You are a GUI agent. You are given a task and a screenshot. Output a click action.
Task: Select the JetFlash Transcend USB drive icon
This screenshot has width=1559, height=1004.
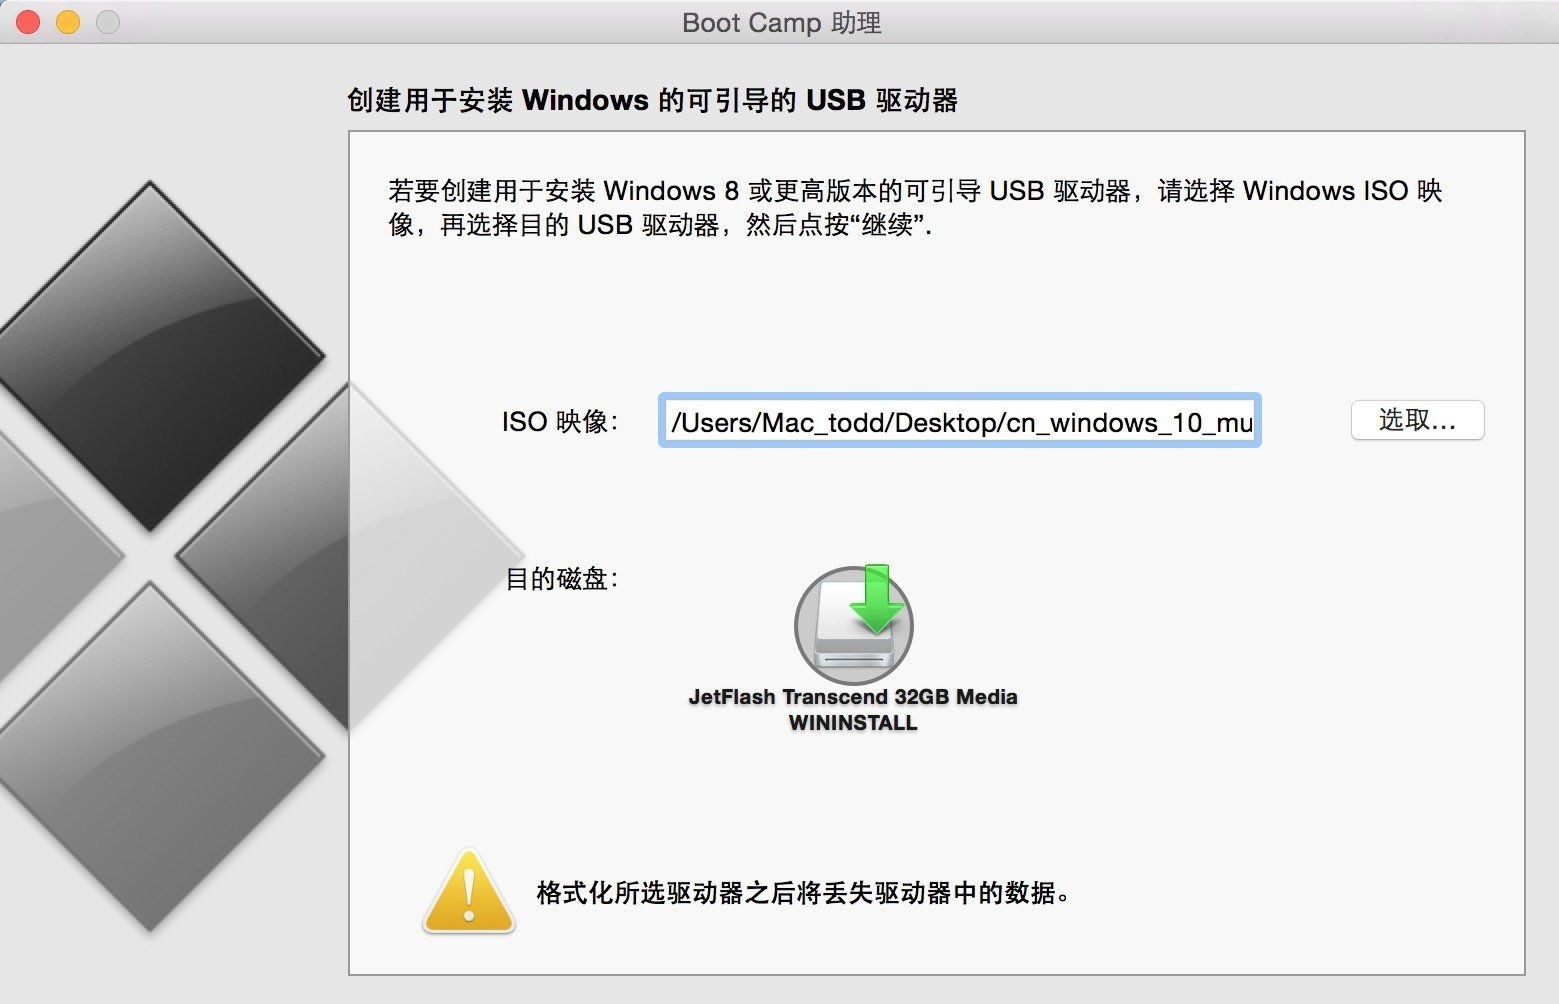click(853, 625)
